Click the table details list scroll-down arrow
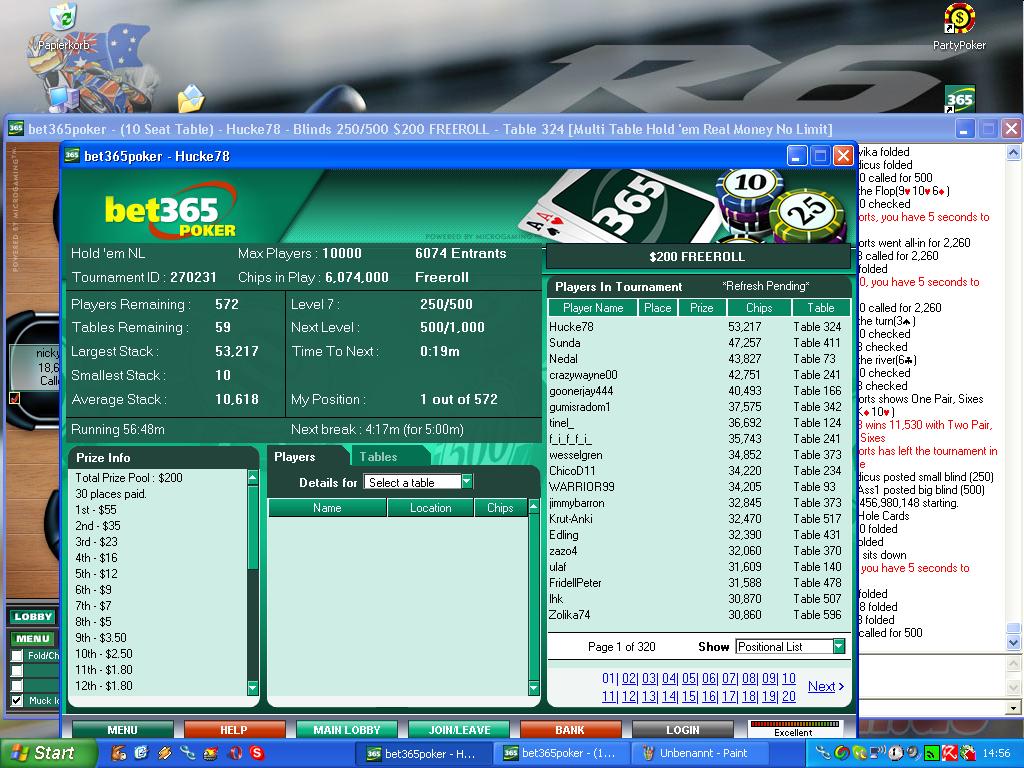The width and height of the screenshot is (1024, 768). 534,688
